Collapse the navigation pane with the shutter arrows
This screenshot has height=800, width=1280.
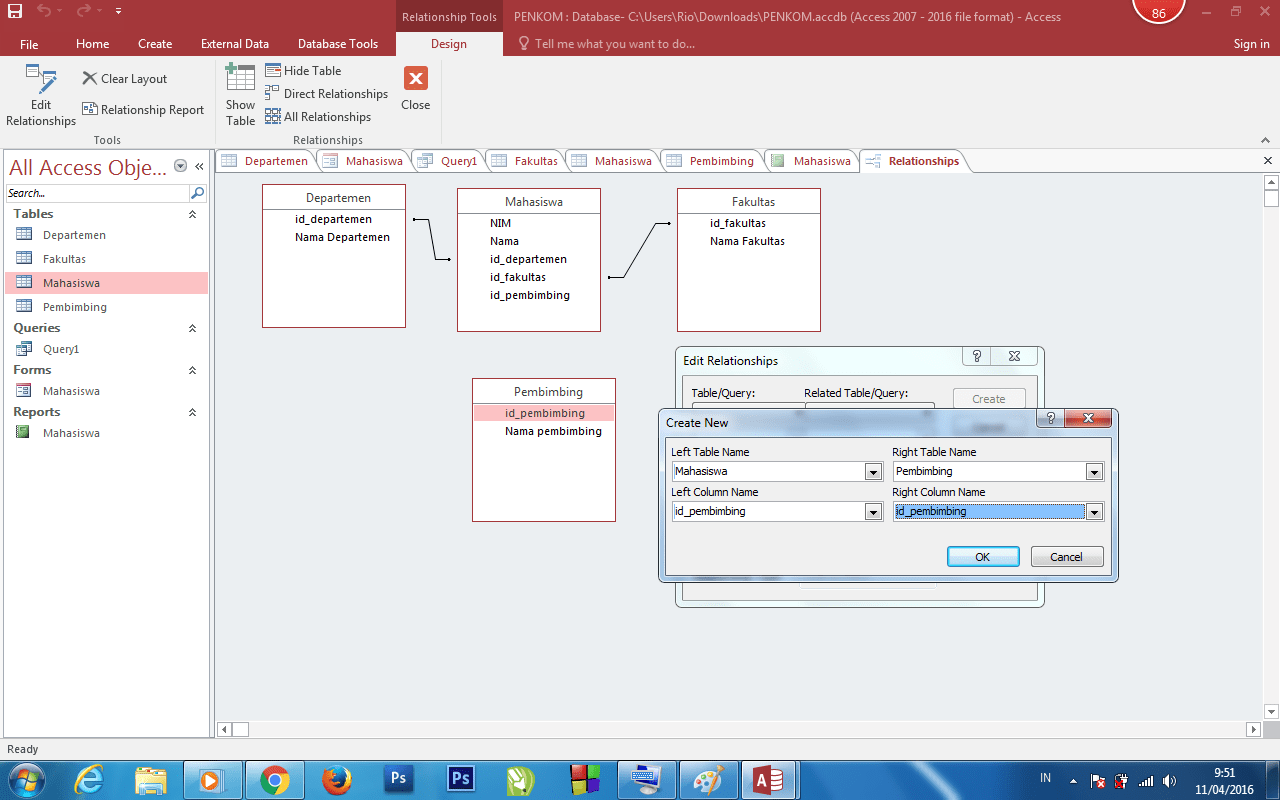tap(199, 167)
